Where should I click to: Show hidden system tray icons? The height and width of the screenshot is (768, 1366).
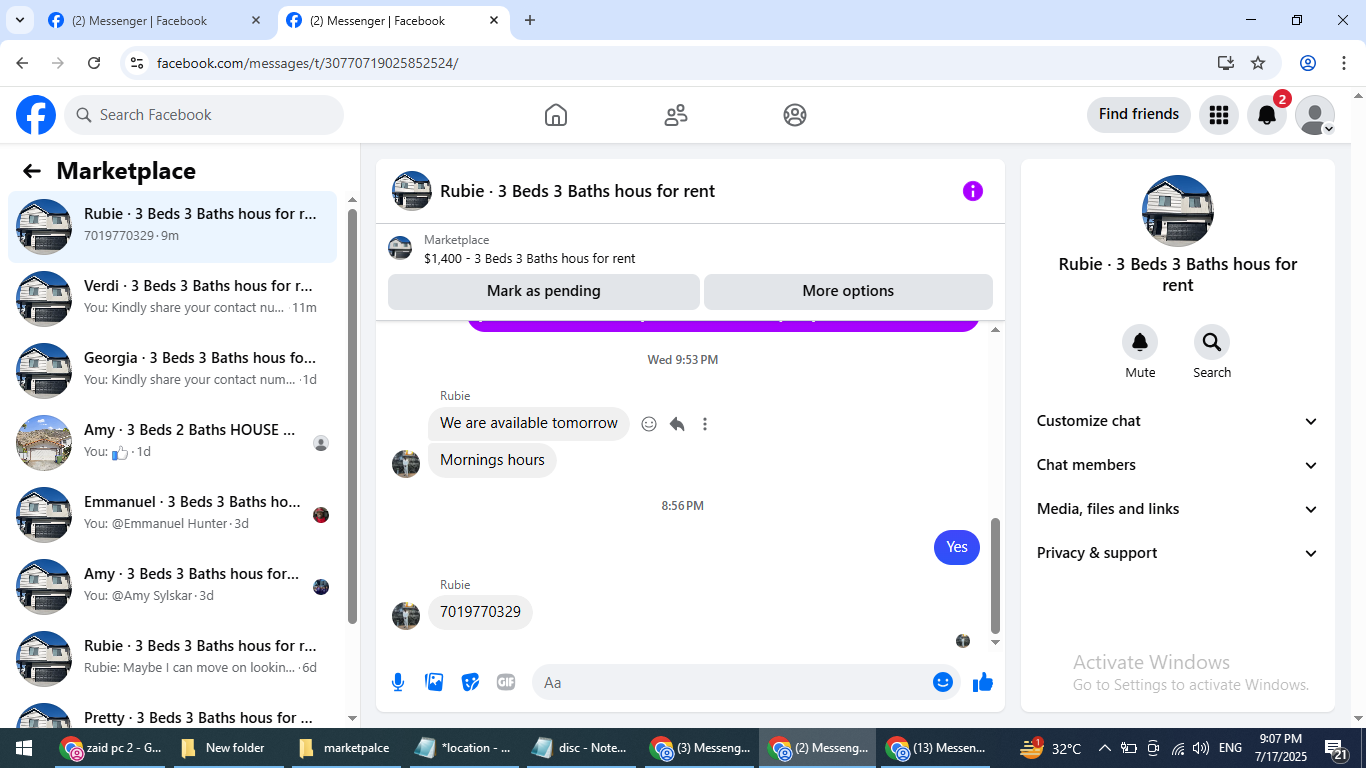click(1105, 748)
